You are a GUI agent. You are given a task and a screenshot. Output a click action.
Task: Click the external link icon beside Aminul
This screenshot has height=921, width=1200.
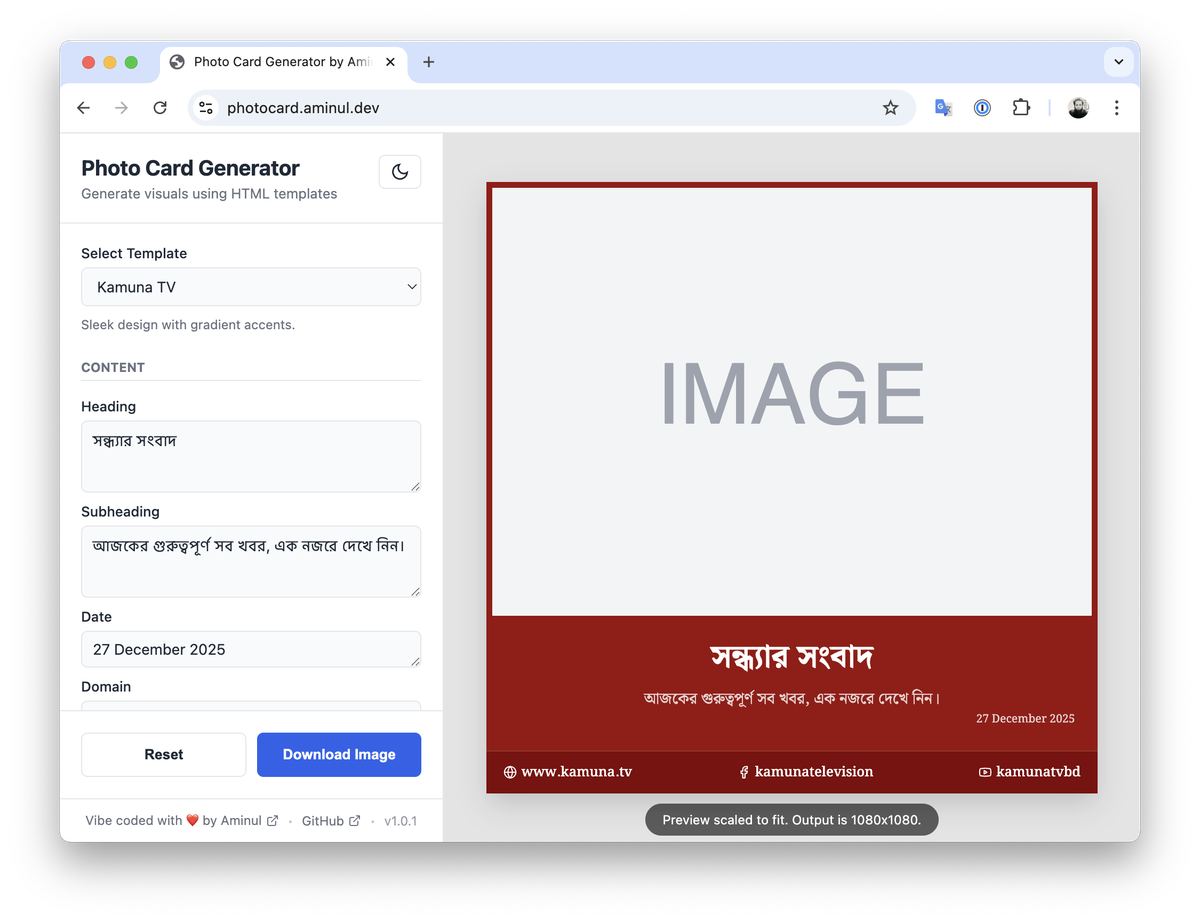pyautogui.click(x=272, y=821)
